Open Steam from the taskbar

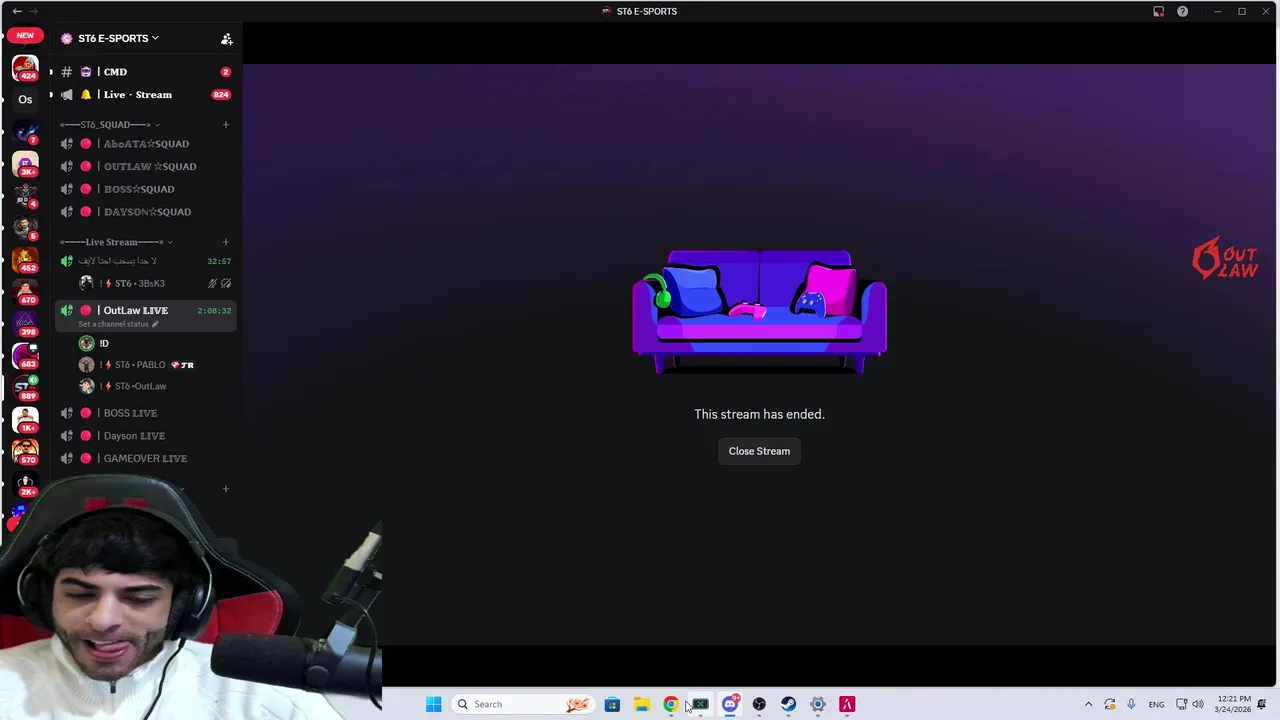click(789, 704)
